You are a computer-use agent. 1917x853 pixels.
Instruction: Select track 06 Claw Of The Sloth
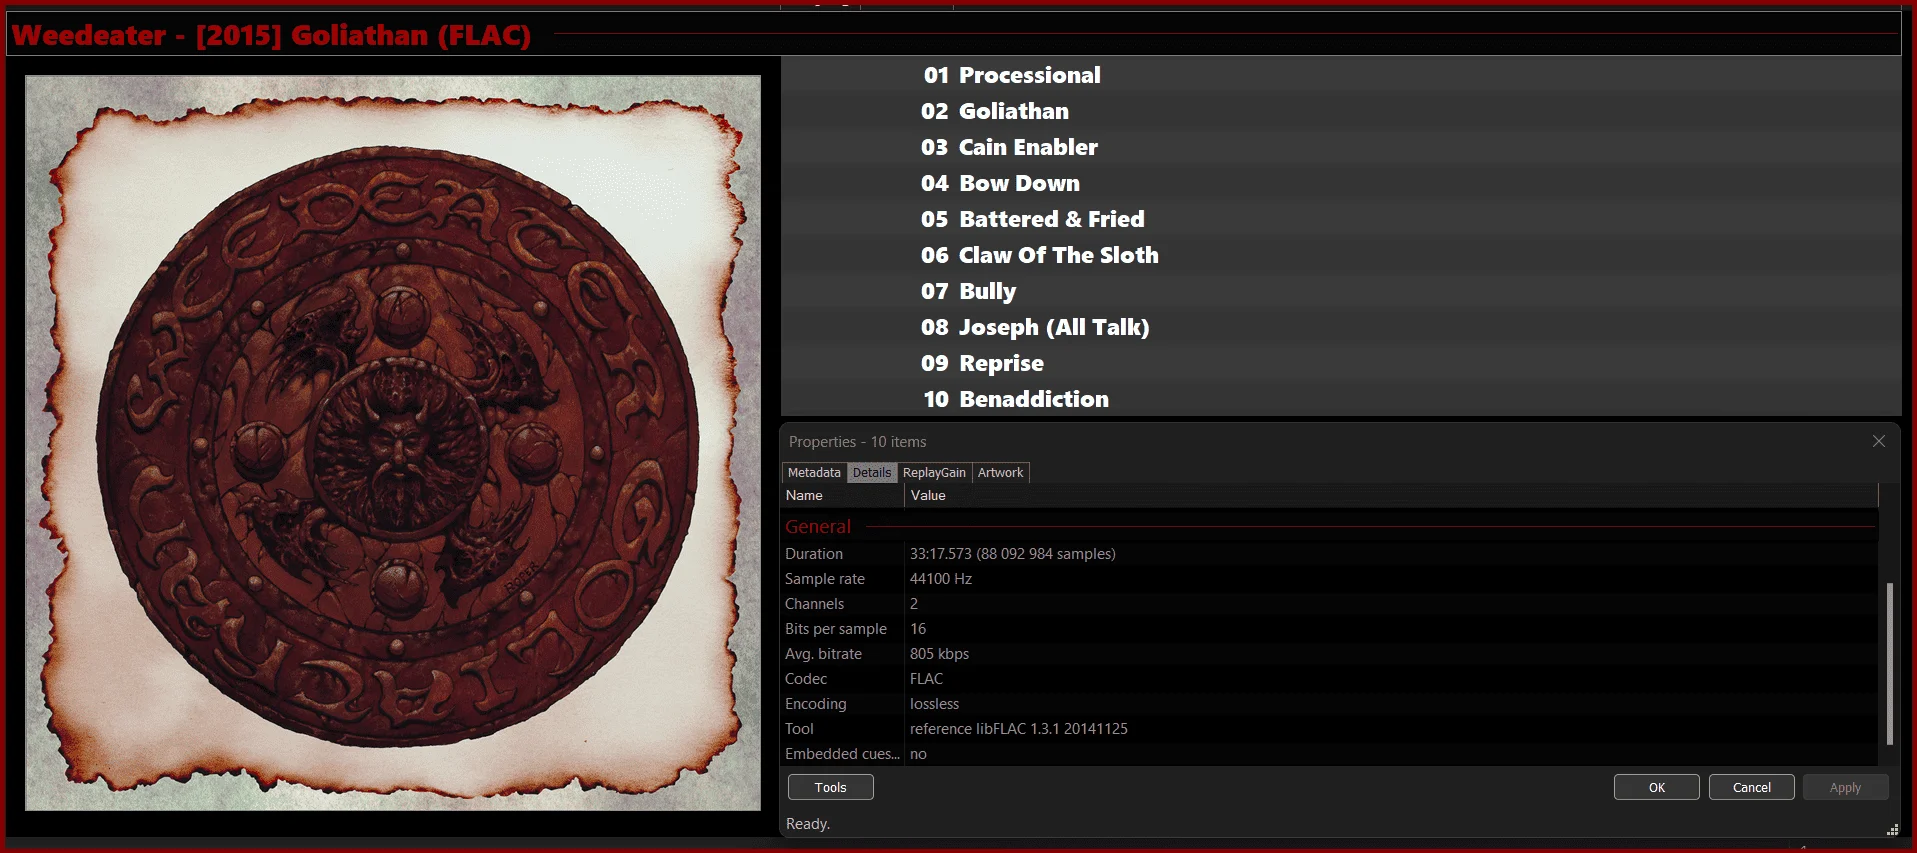(x=1340, y=255)
